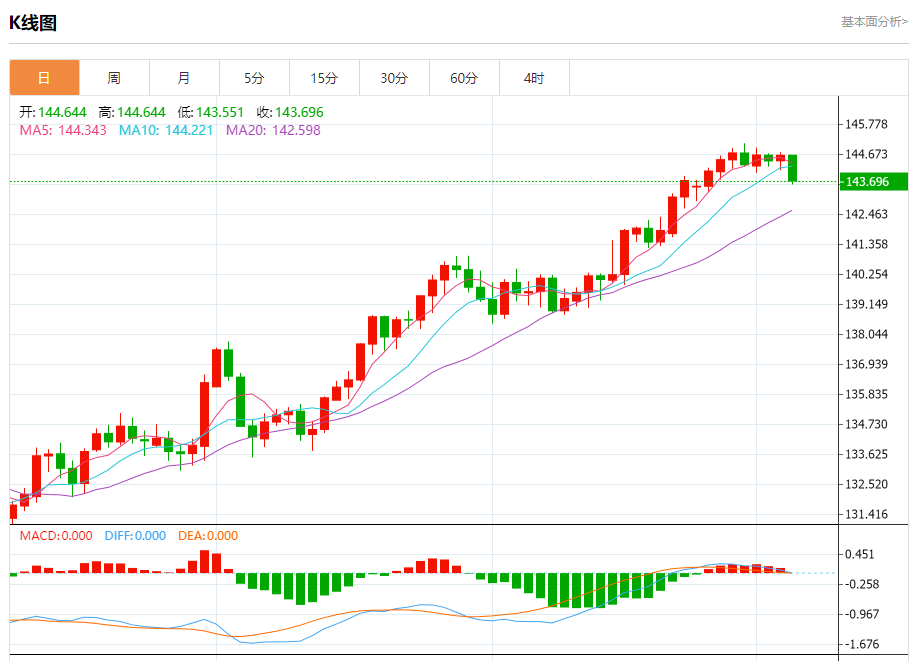Select the 日 daily chart tab
The height and width of the screenshot is (661, 917).
(44, 78)
